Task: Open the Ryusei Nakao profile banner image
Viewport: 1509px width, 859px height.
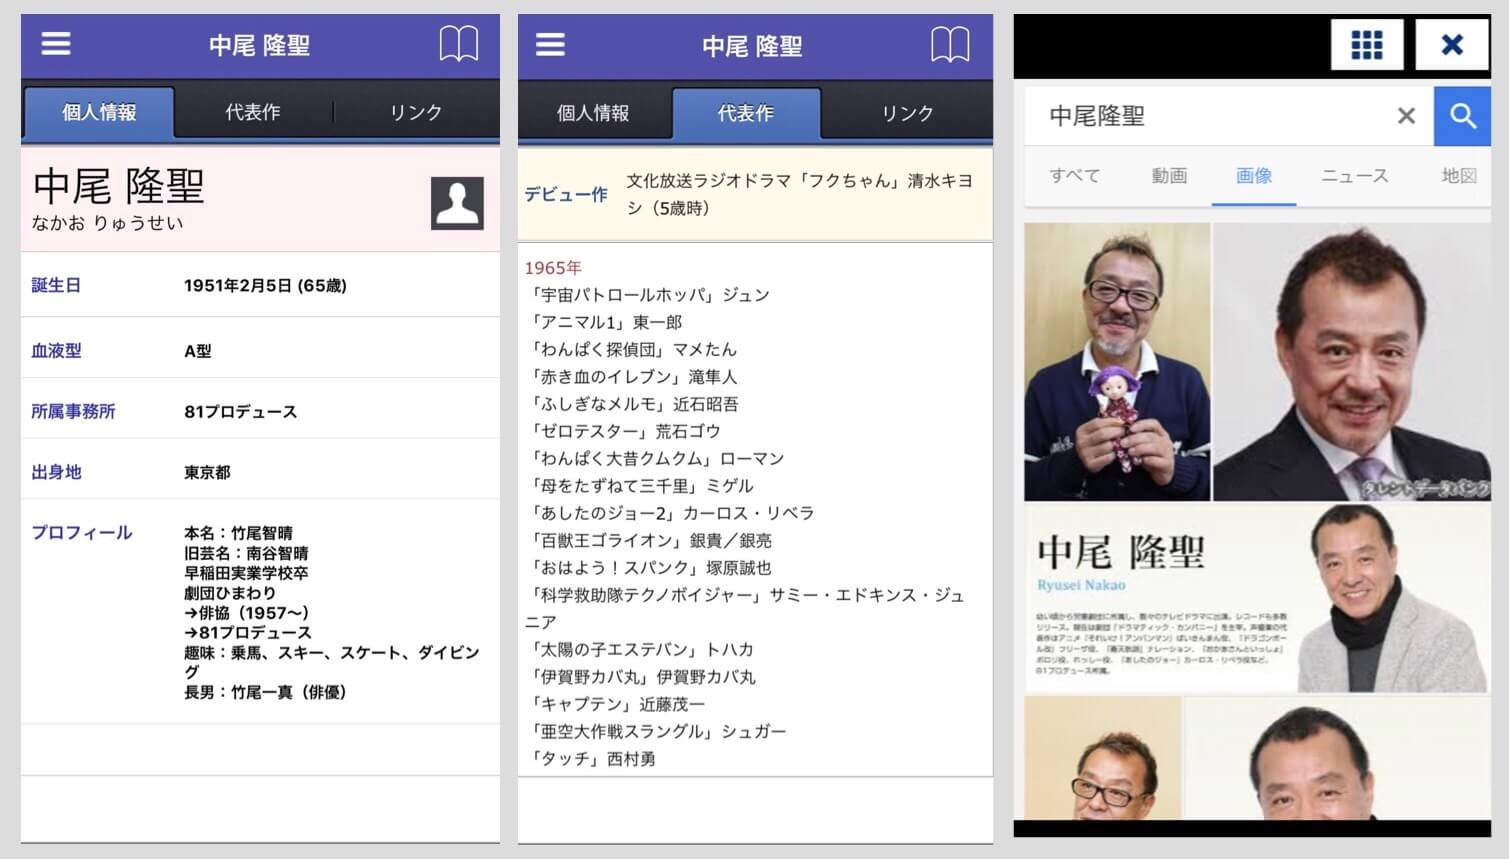Action: [x=1256, y=598]
